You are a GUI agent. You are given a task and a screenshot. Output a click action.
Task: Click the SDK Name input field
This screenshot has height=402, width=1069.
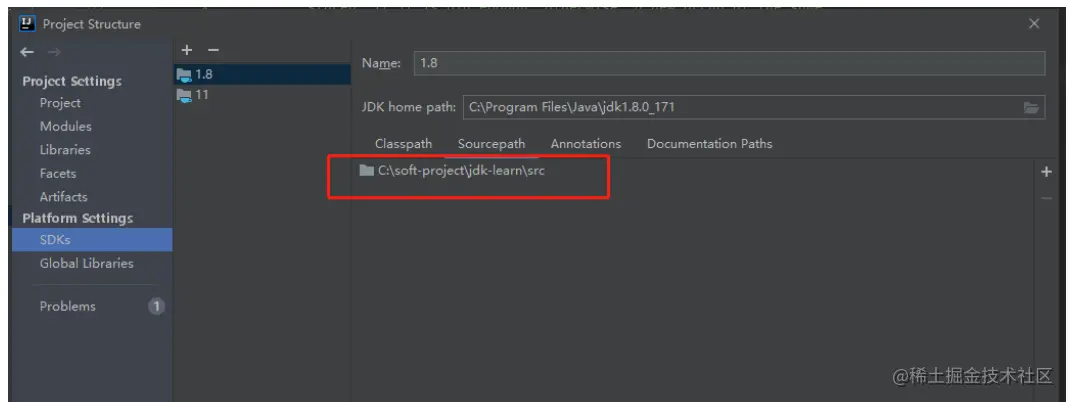click(729, 63)
